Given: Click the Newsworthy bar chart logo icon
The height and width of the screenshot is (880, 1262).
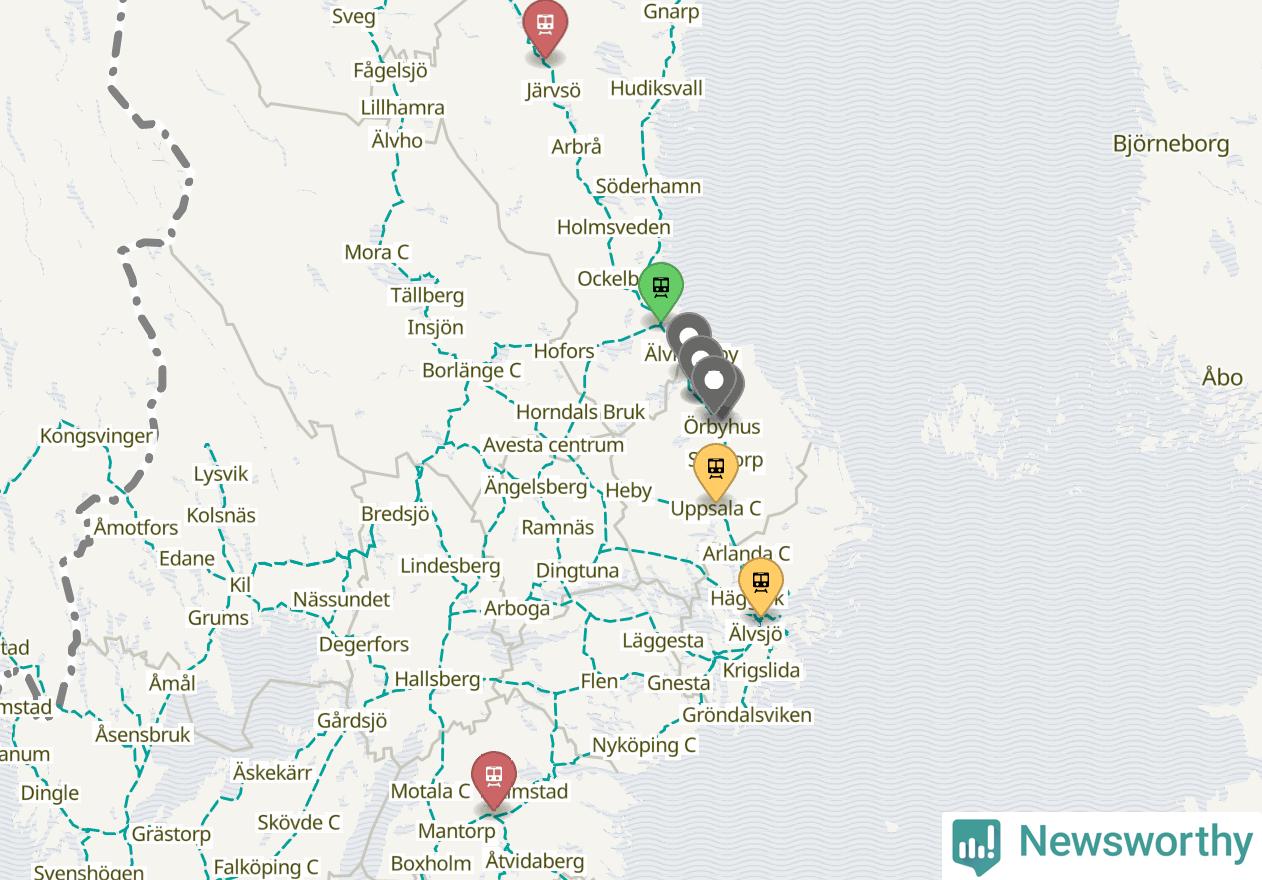Looking at the screenshot, I should pos(976,846).
